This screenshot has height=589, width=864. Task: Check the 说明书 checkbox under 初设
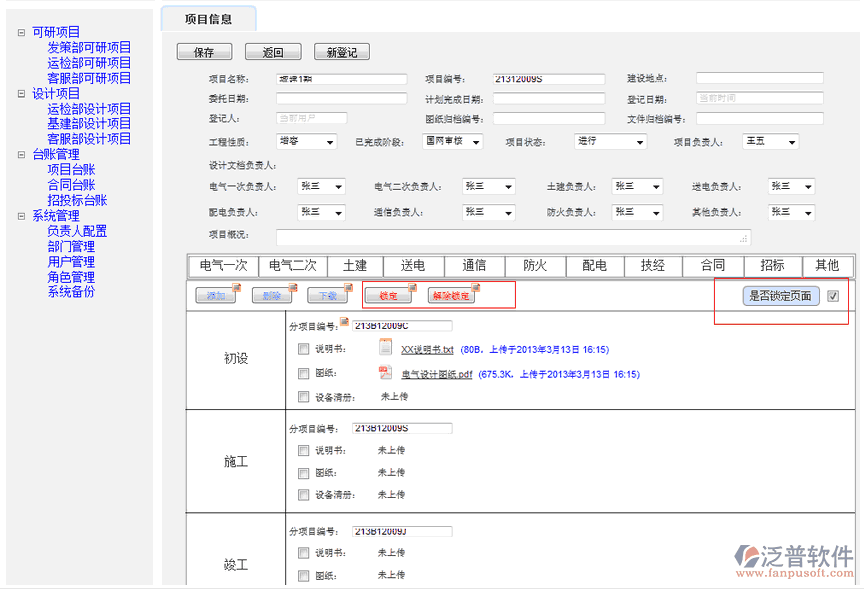(x=303, y=349)
